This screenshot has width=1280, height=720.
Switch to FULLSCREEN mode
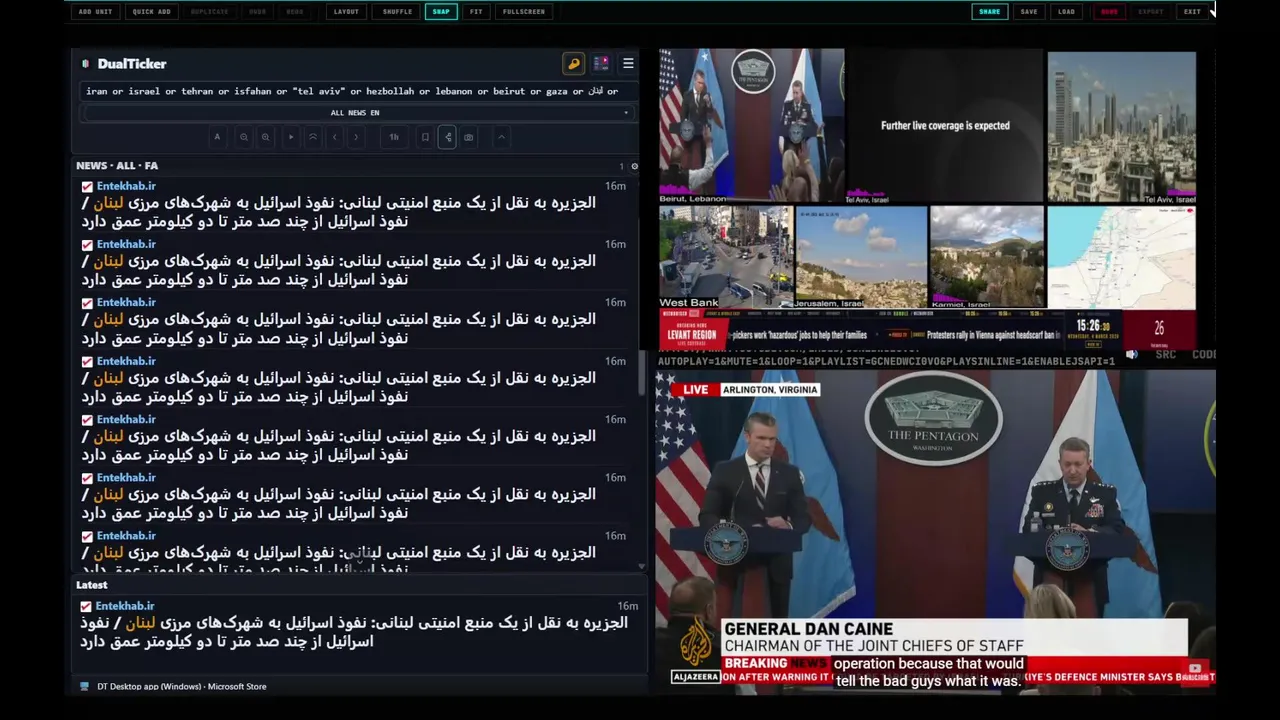click(524, 12)
